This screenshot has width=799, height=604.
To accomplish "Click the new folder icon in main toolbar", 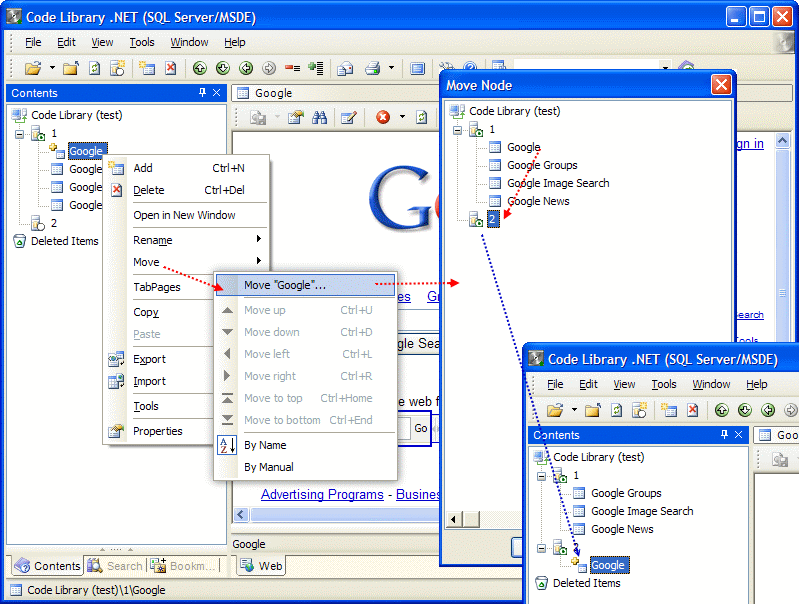I will pos(71,68).
